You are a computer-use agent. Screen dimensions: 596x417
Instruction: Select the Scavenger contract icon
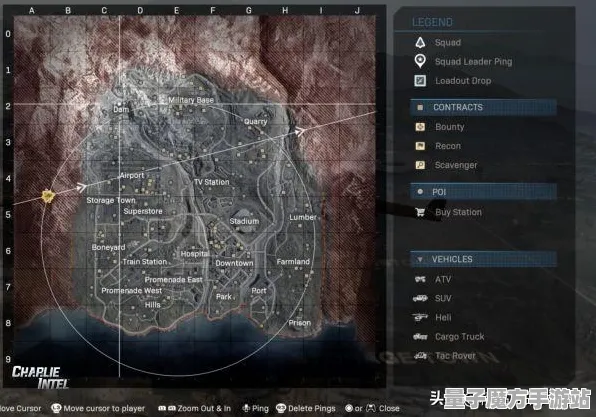click(x=420, y=165)
